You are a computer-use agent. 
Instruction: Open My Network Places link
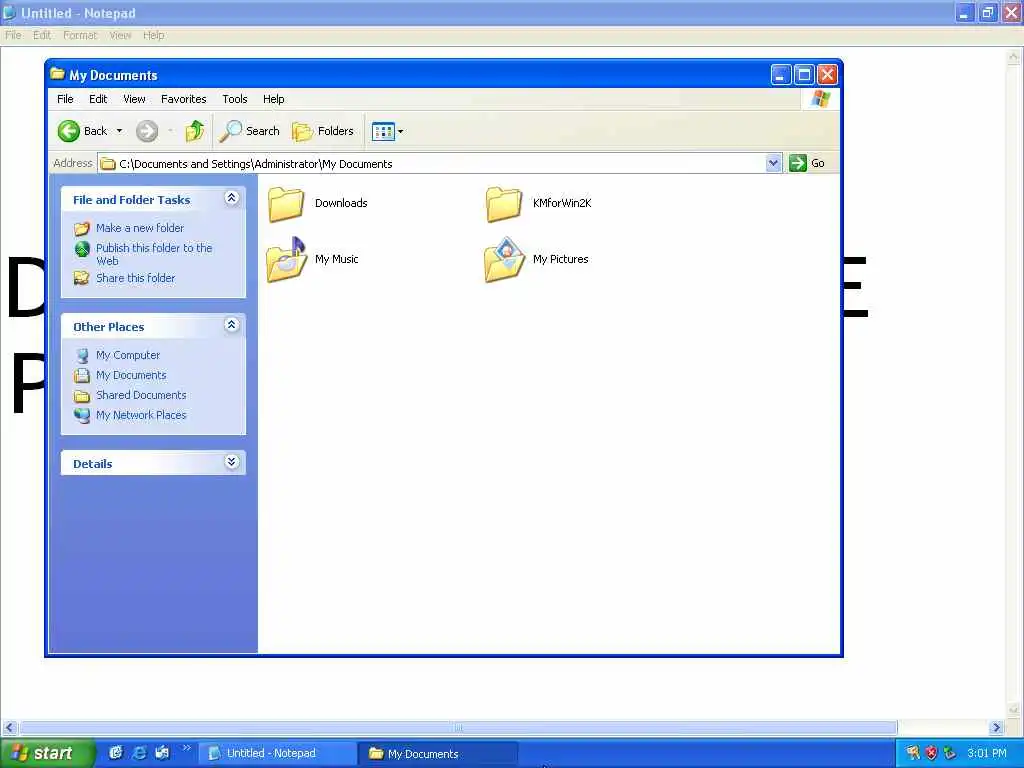(141, 415)
